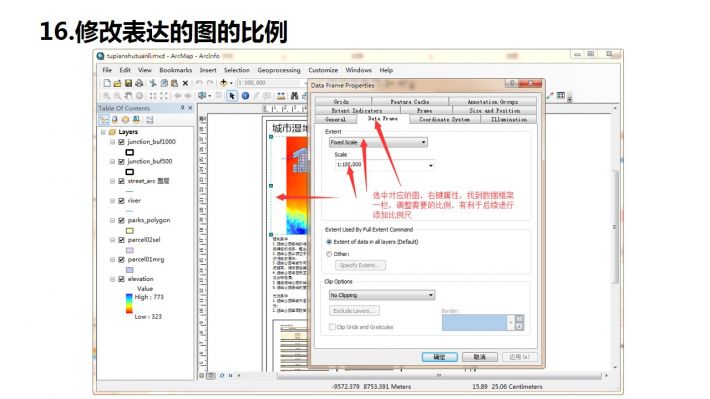
Task: Click the 确定 confirm button
Action: 439,357
